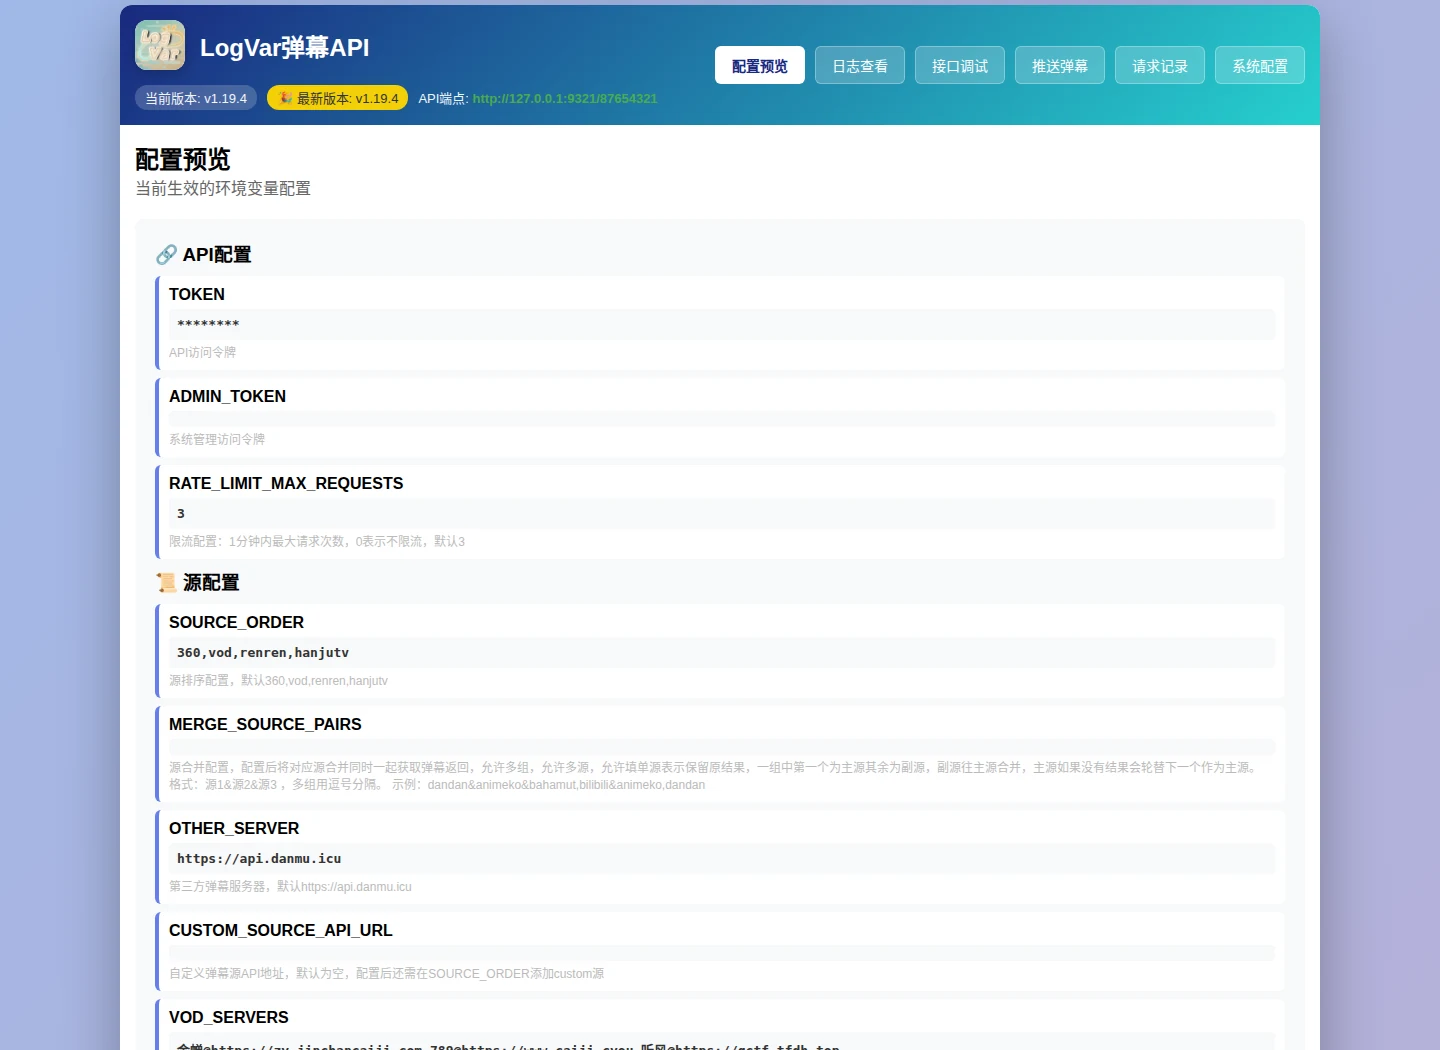Click the 源合并配置 description text
The image size is (1440, 1050).
[x=715, y=776]
